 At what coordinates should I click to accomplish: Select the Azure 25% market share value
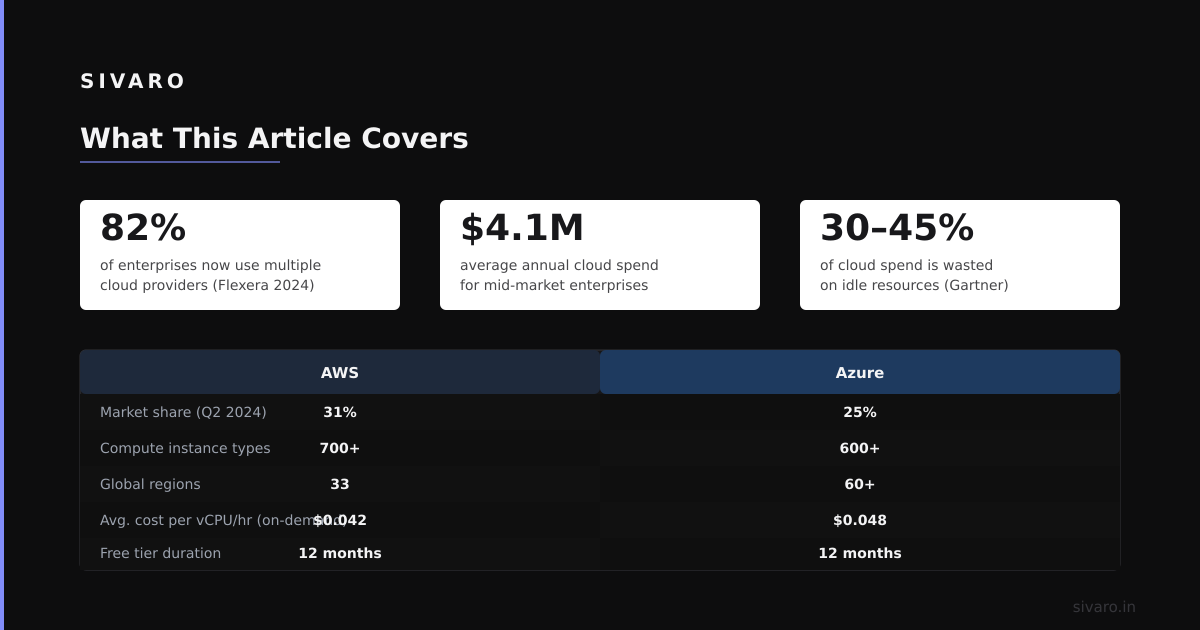tap(860, 412)
